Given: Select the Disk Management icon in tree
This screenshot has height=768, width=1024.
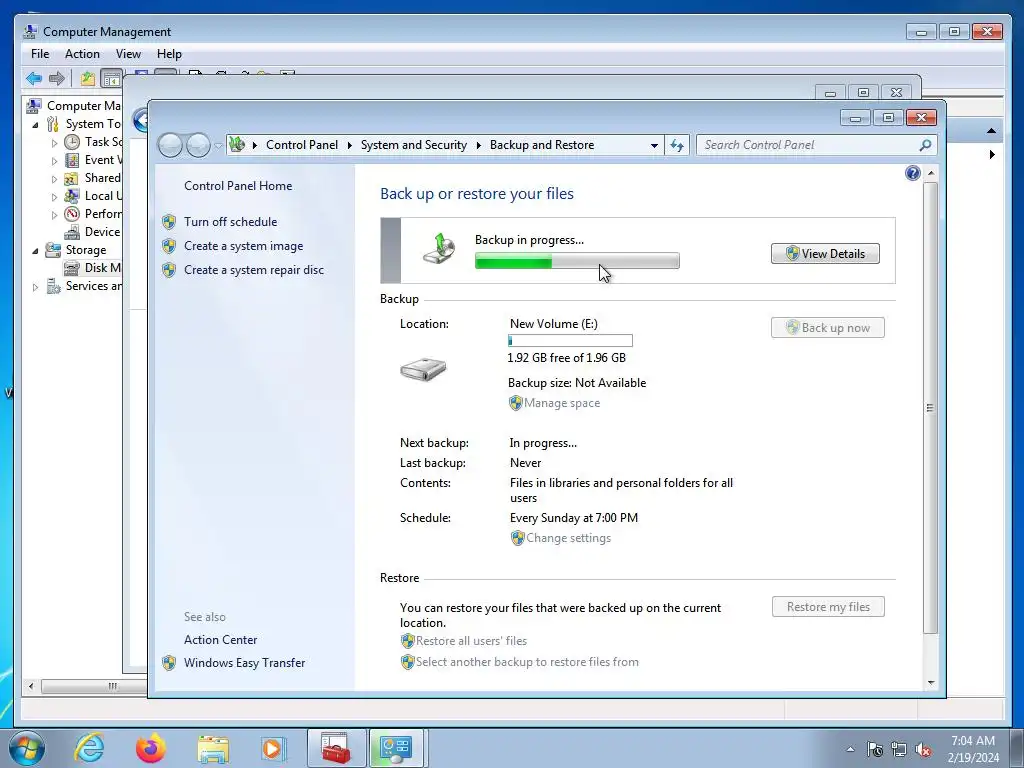Looking at the screenshot, I should (72, 268).
